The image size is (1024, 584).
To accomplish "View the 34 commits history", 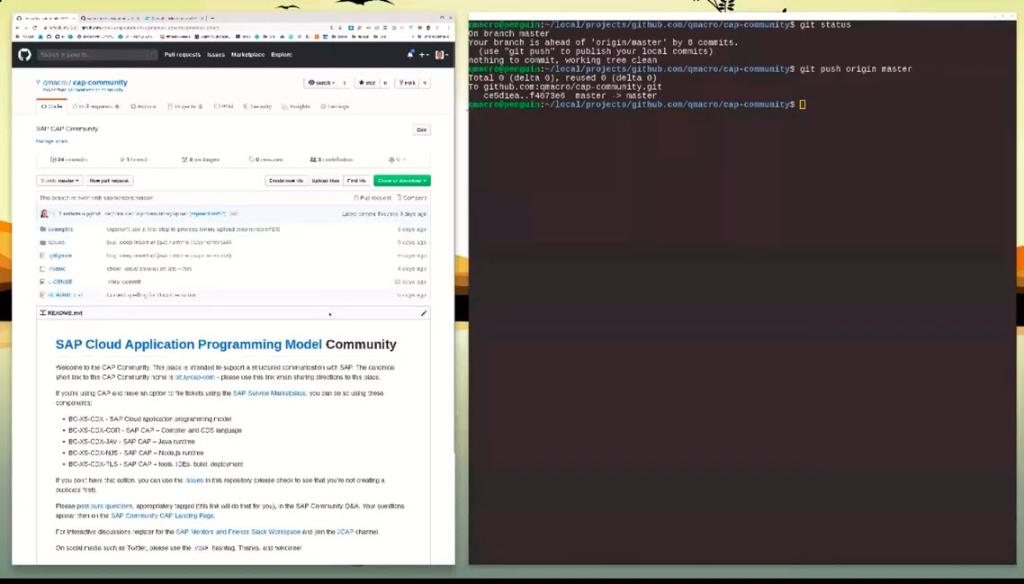I will click(x=69, y=159).
